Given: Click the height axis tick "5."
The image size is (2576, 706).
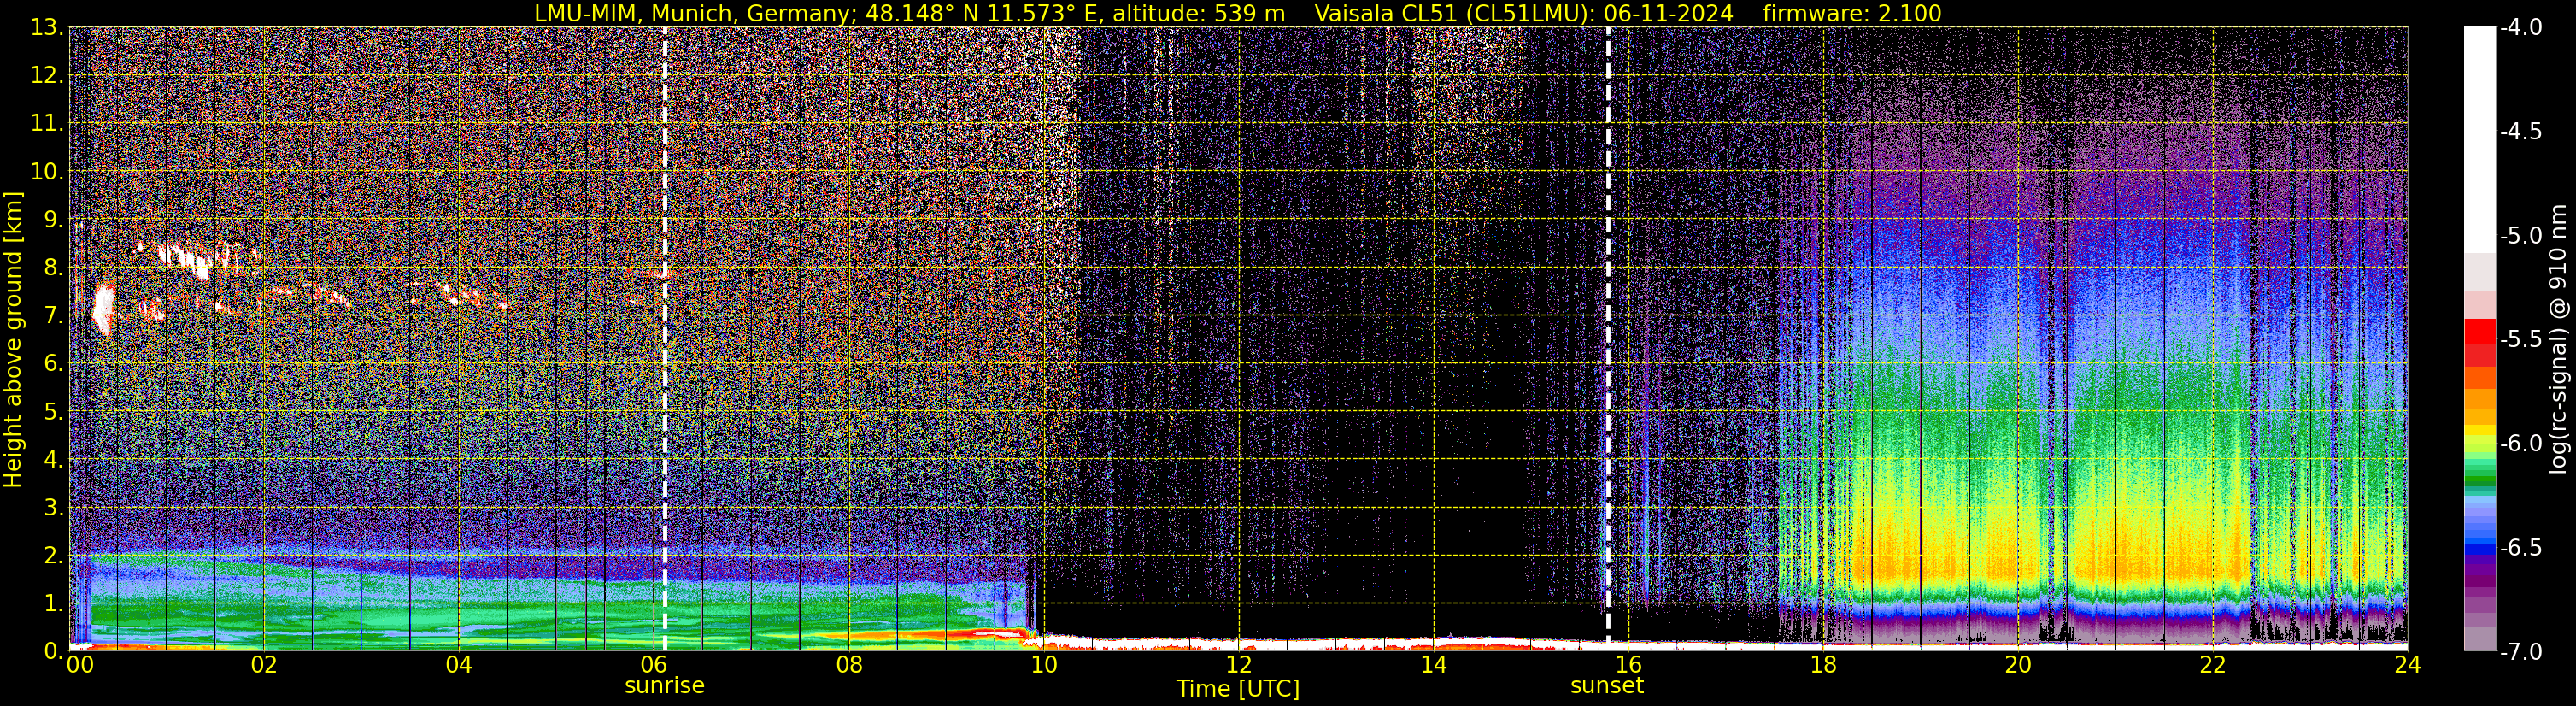Looking at the screenshot, I should tap(54, 412).
